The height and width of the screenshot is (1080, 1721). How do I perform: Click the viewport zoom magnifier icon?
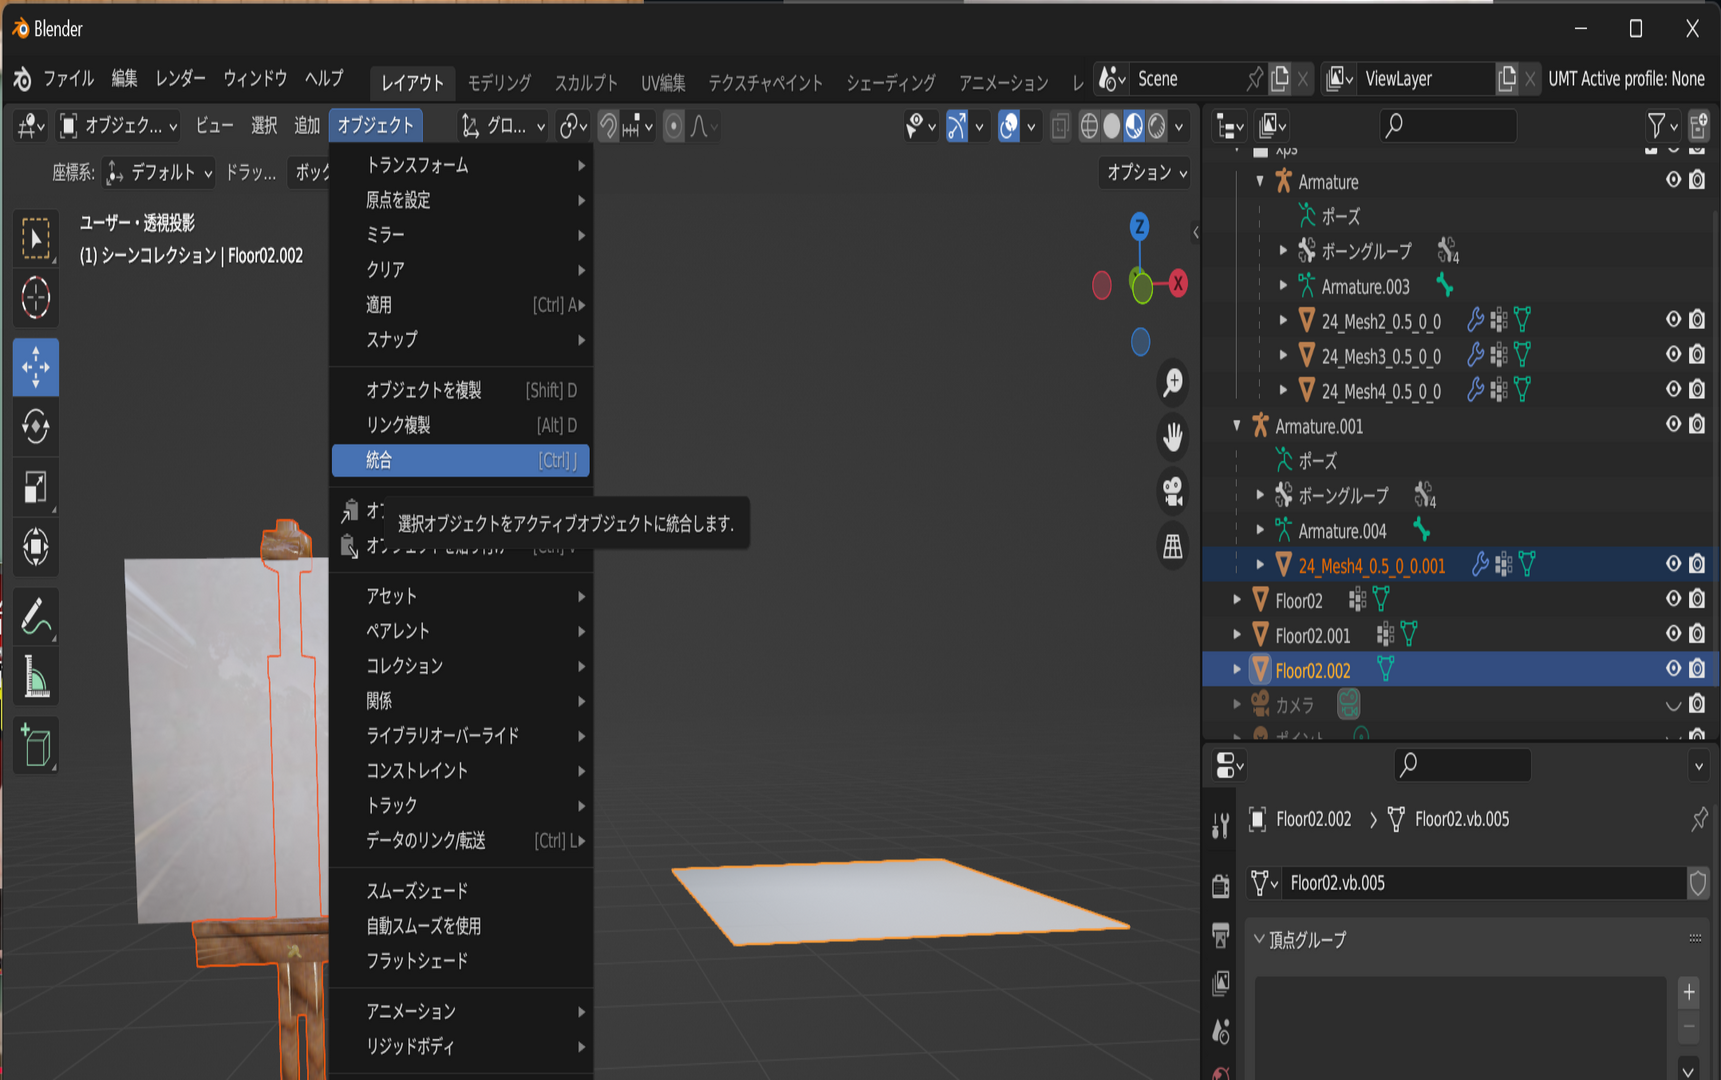point(1173,382)
